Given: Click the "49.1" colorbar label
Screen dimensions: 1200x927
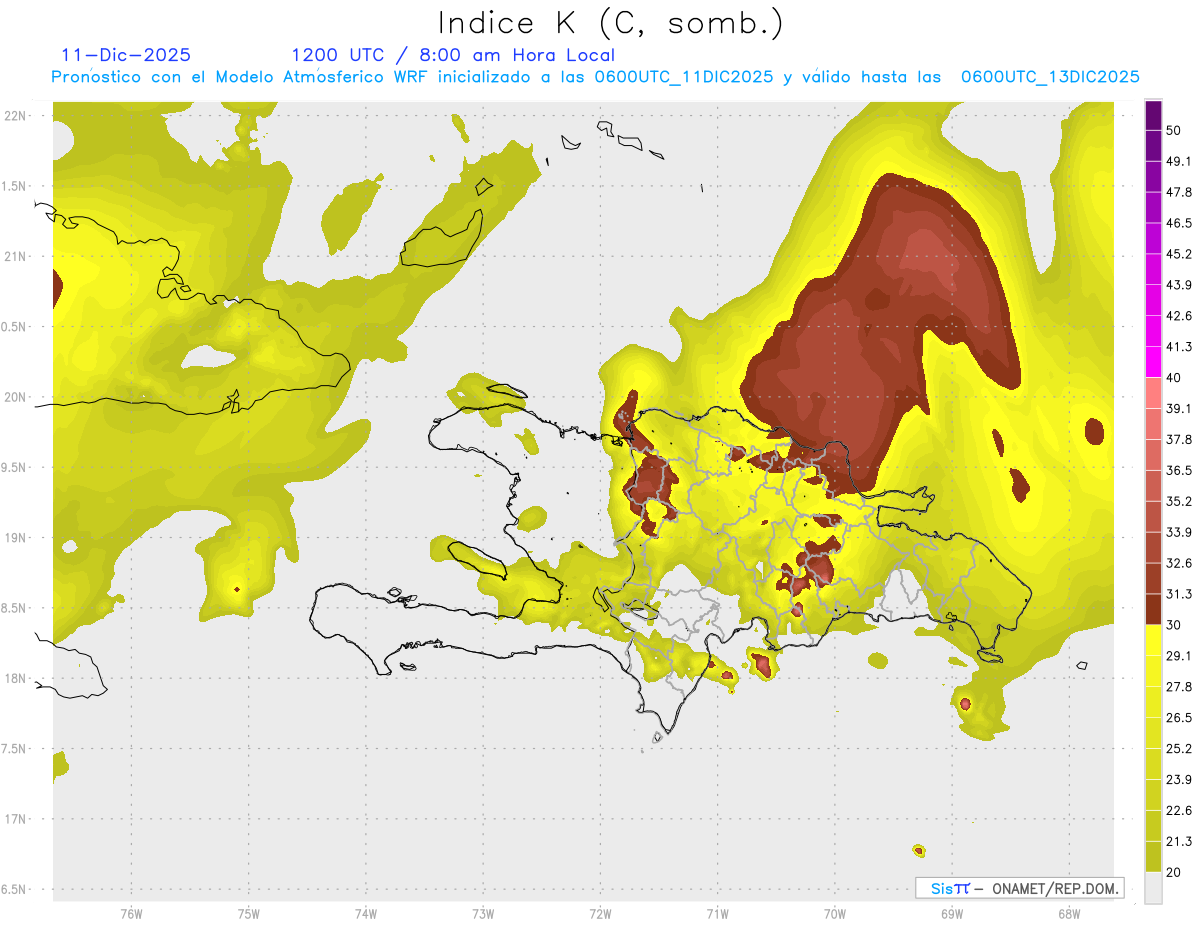Looking at the screenshot, I should pyautogui.click(x=1179, y=161).
